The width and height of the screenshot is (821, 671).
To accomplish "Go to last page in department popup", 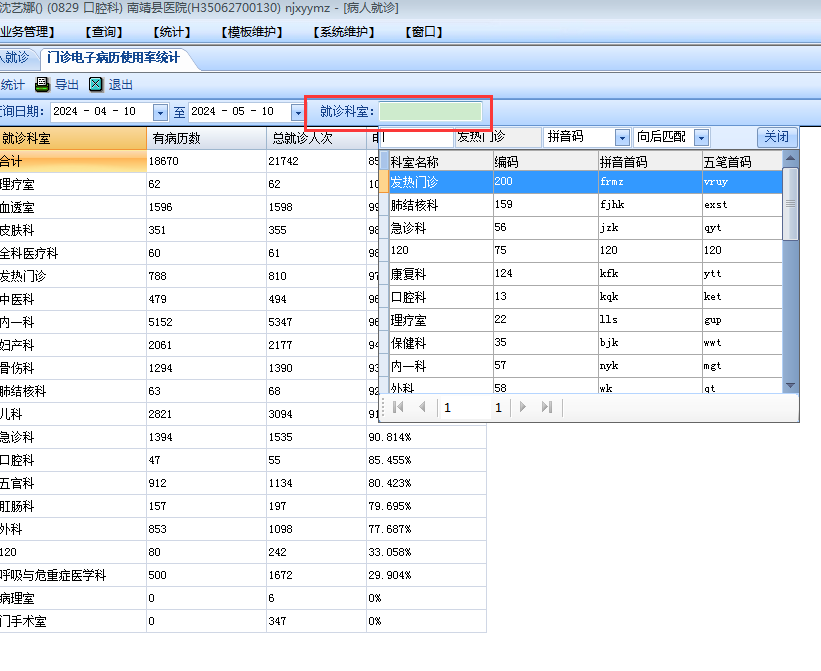I will coord(547,407).
